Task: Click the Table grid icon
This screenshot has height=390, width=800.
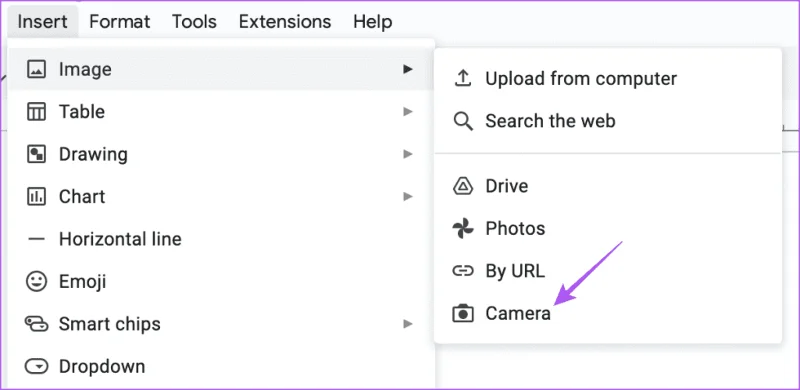Action: click(36, 111)
